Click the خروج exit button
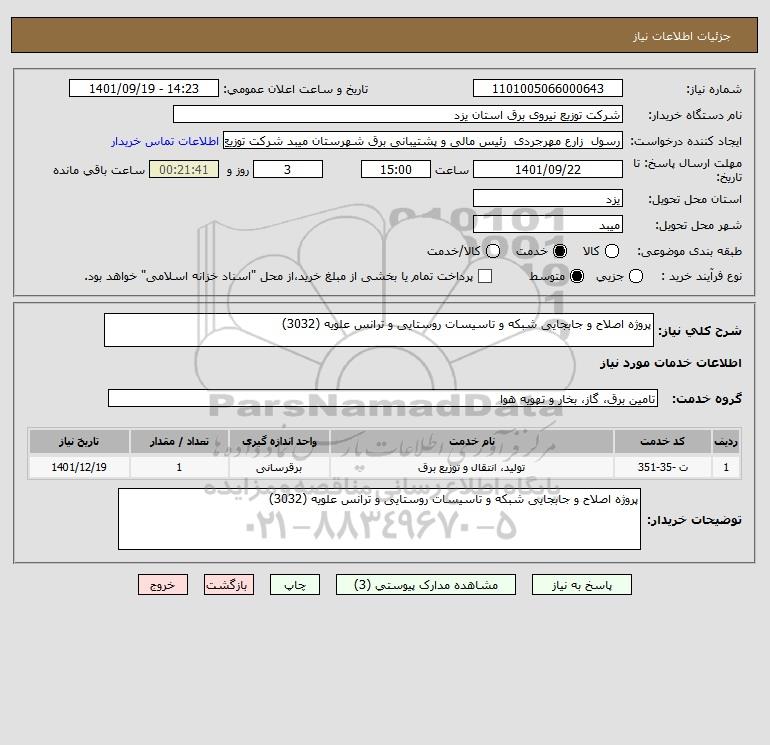 (x=163, y=585)
